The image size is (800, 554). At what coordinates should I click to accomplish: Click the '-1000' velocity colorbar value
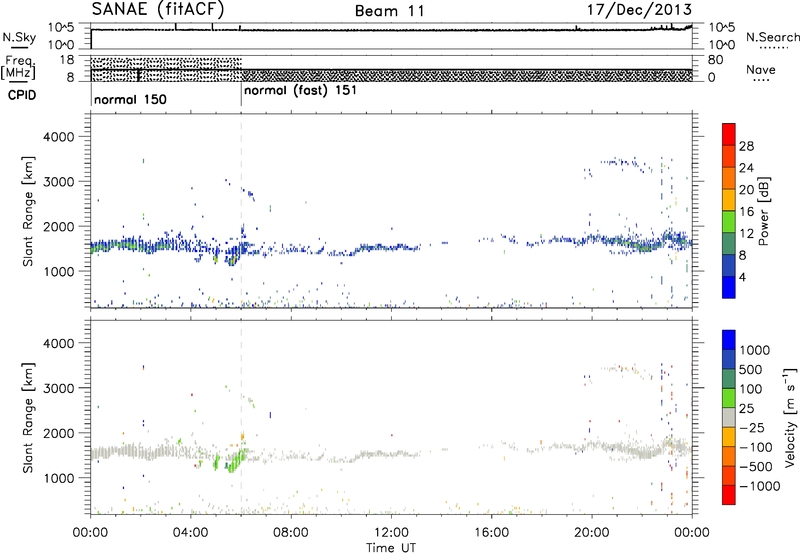click(x=759, y=486)
